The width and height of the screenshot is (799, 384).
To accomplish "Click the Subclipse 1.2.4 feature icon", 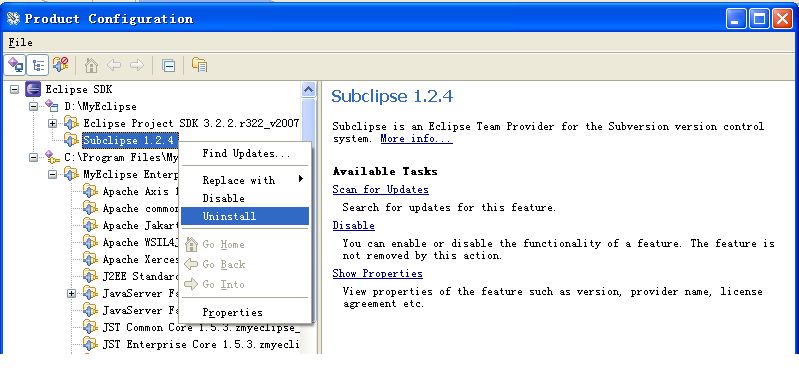I will point(71,140).
